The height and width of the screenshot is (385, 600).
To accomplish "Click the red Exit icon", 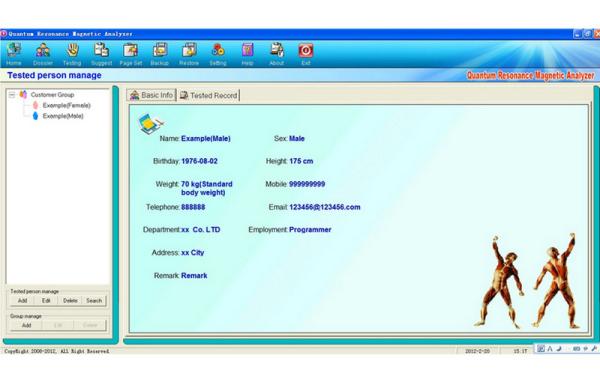I will point(306,51).
